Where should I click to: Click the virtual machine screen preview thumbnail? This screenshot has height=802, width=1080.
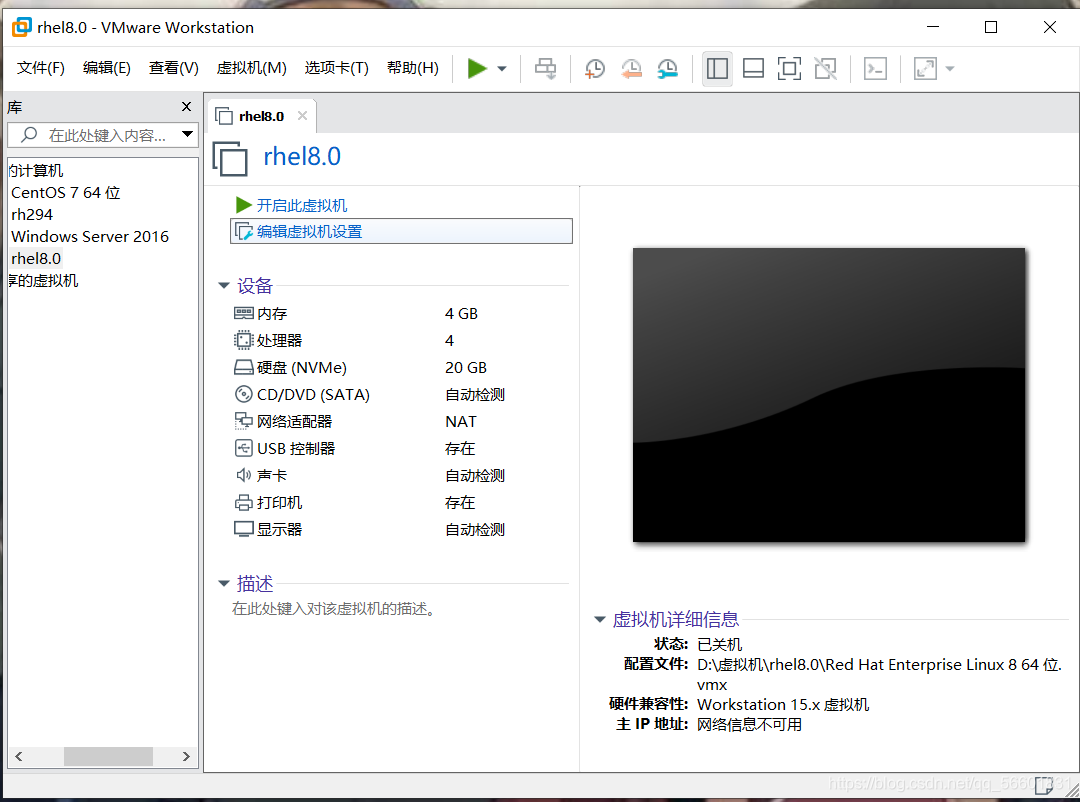[829, 395]
